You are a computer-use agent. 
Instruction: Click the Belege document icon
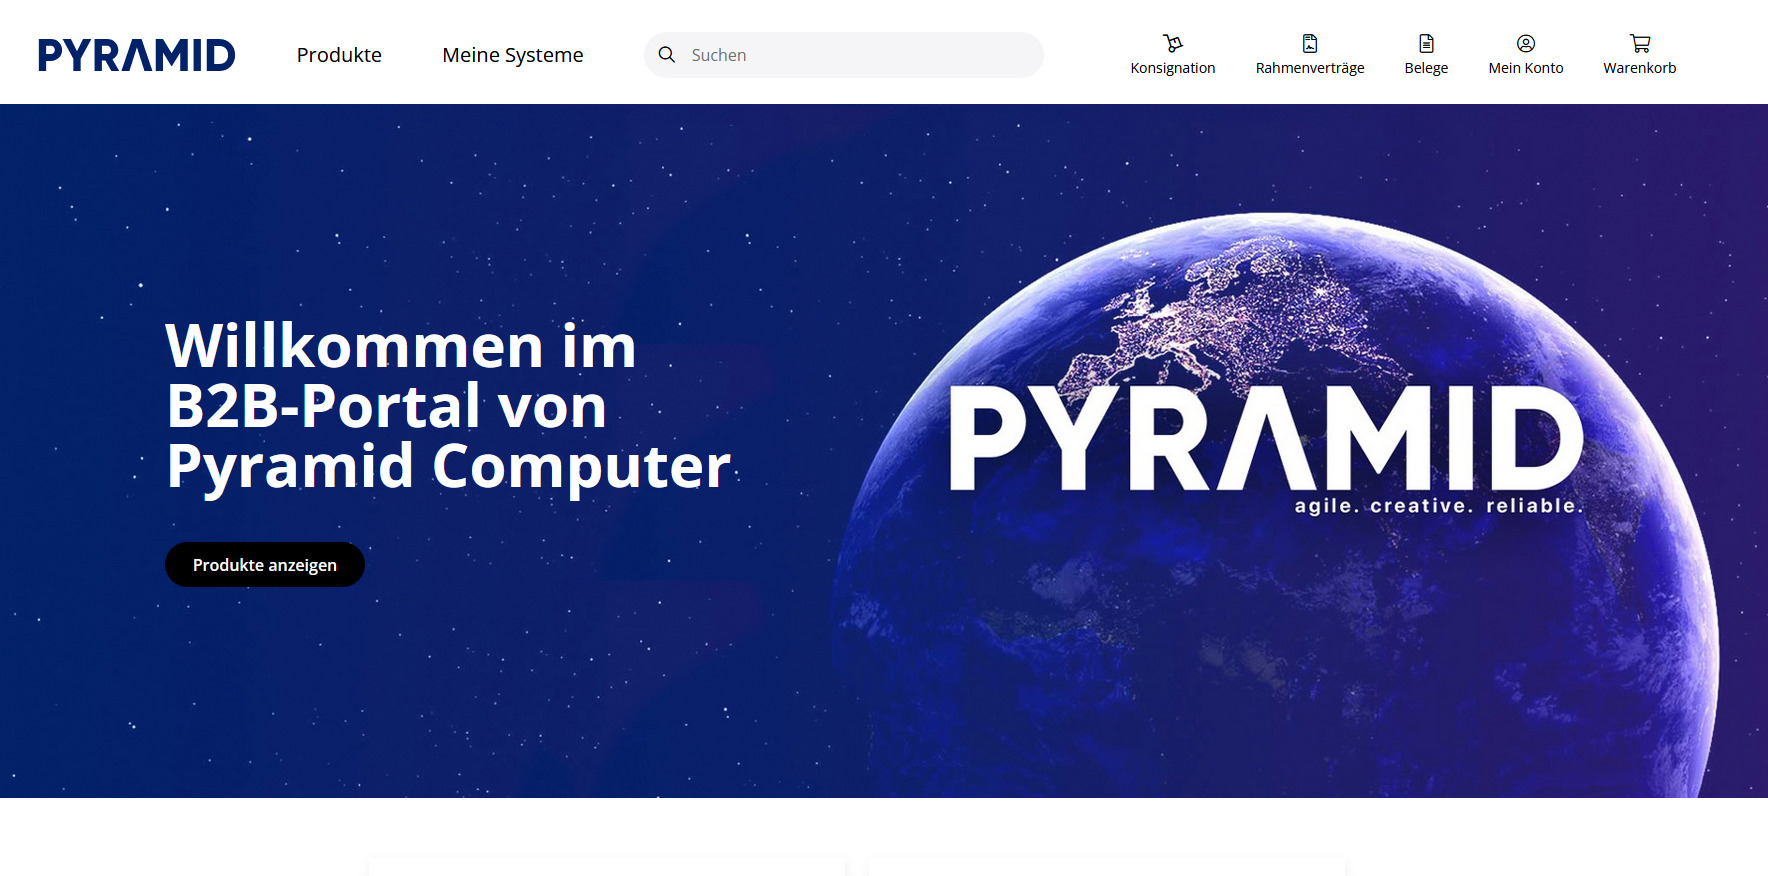[1426, 43]
